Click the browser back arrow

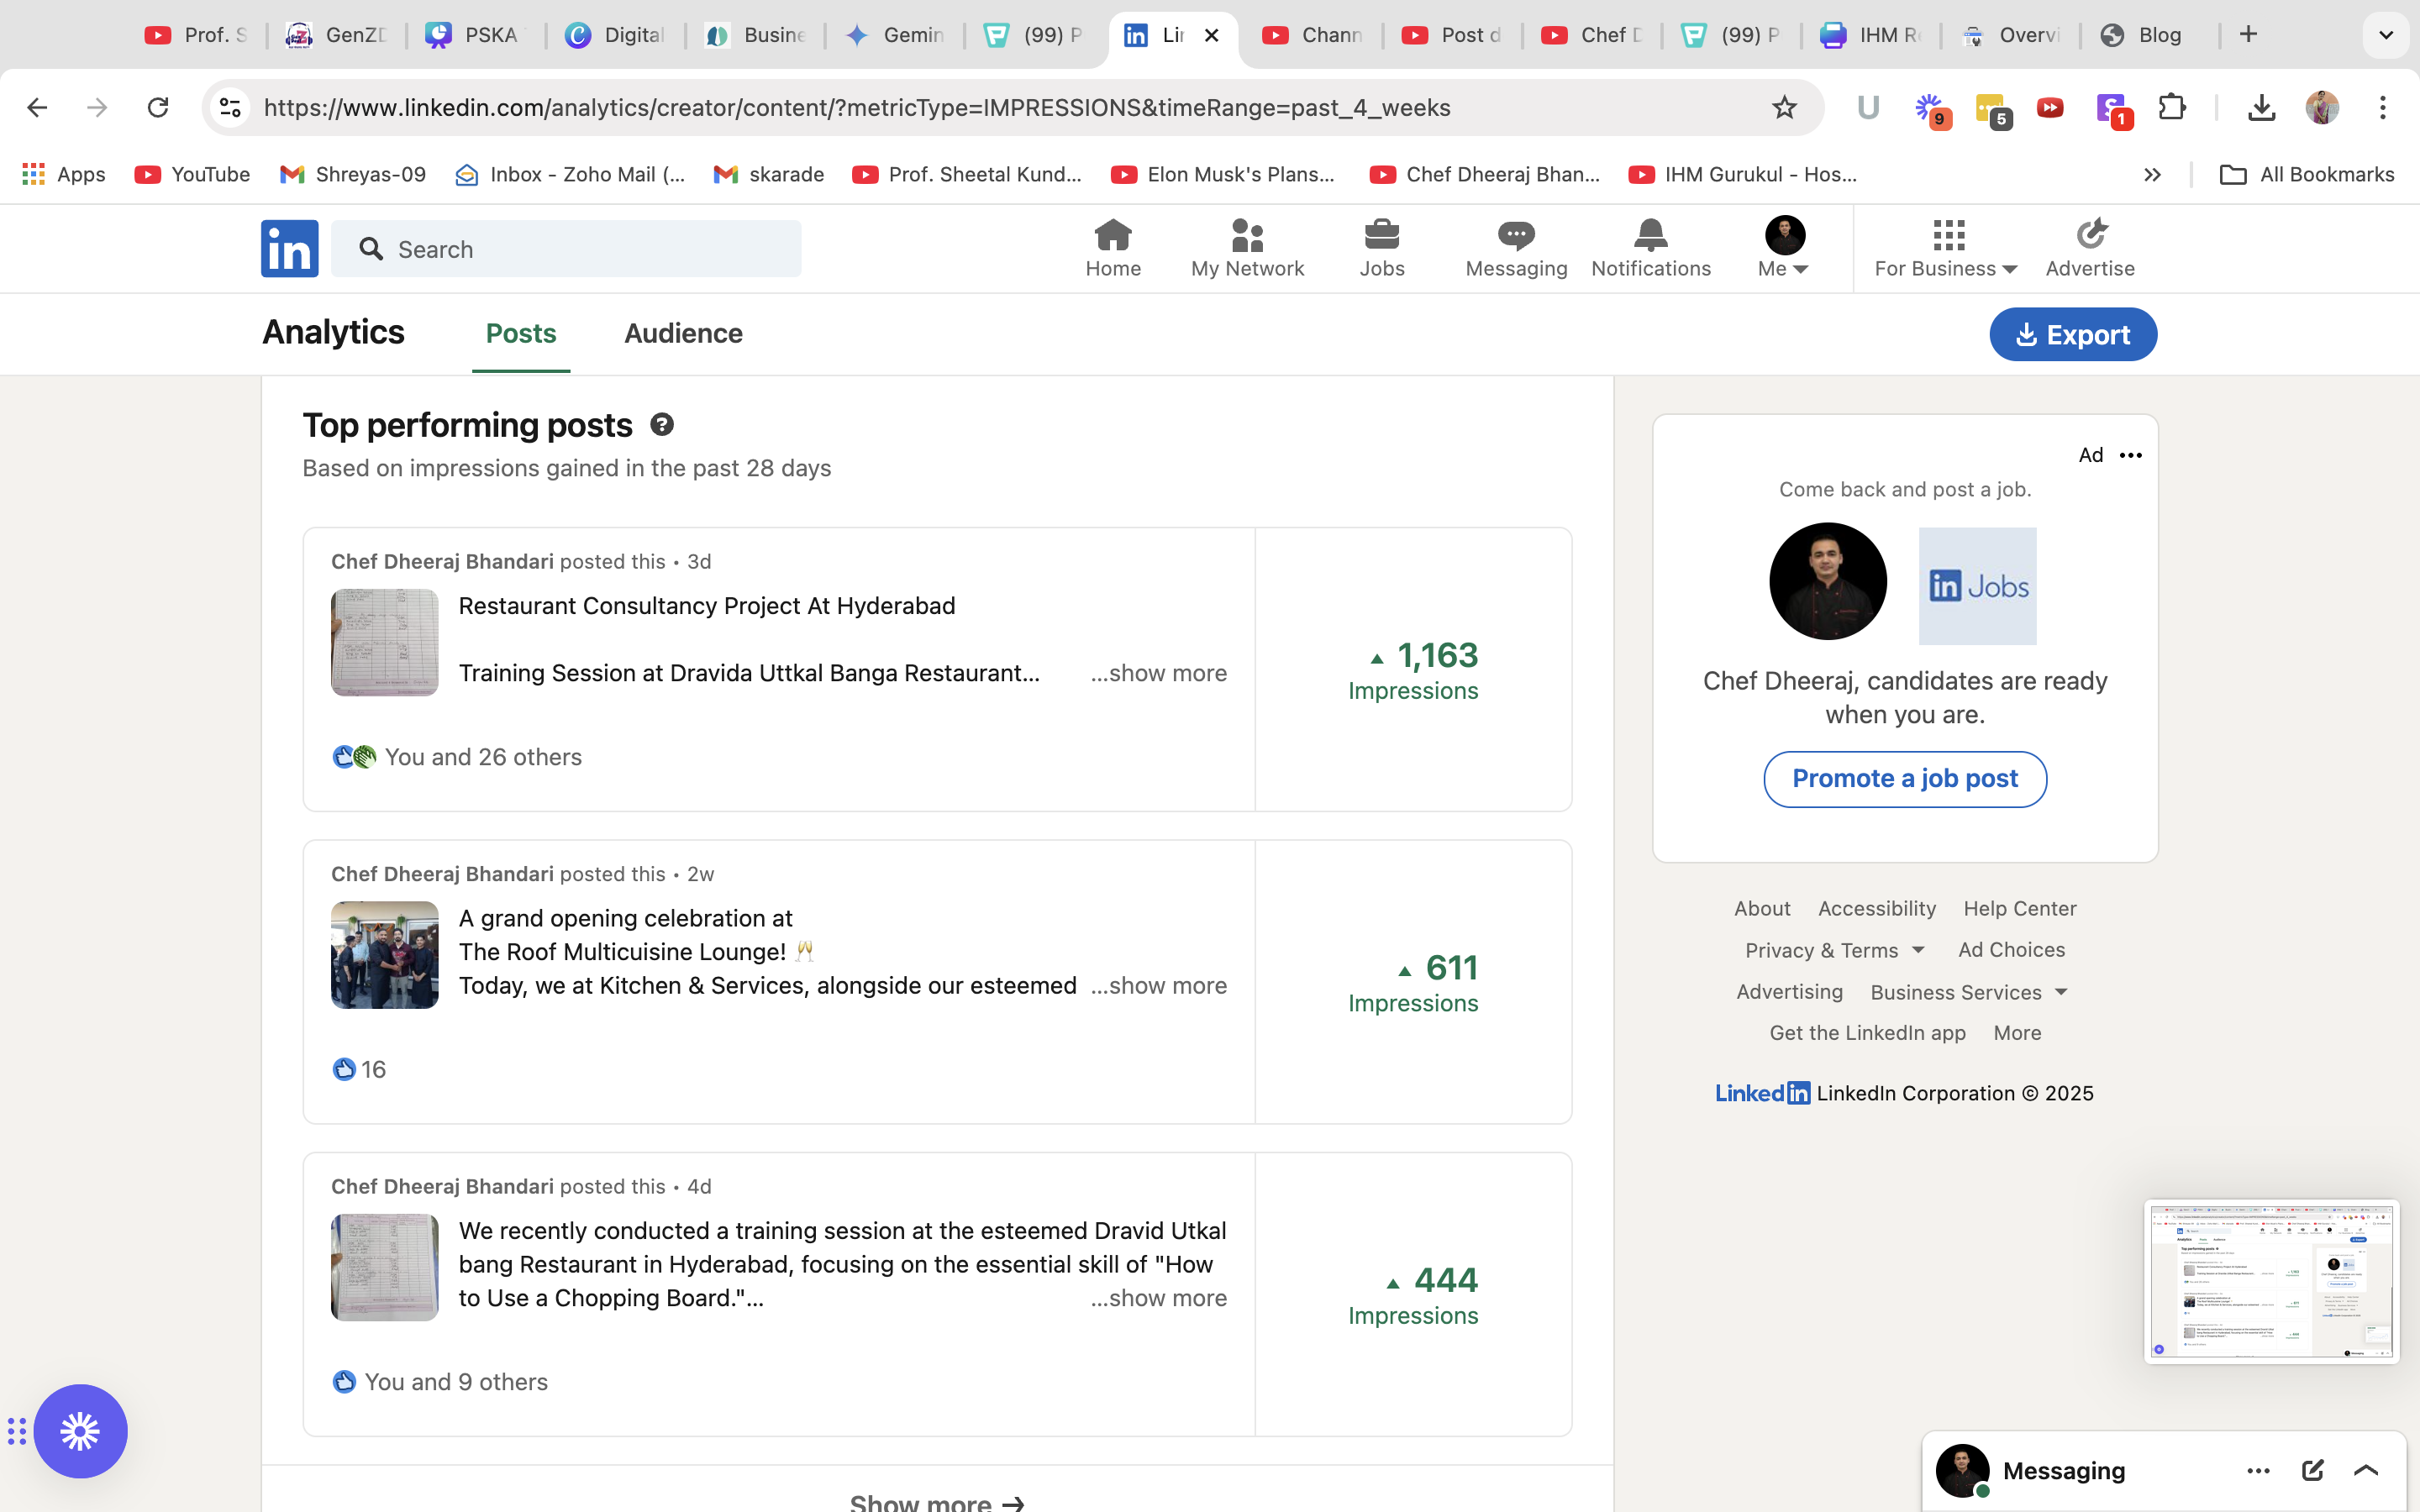37,107
